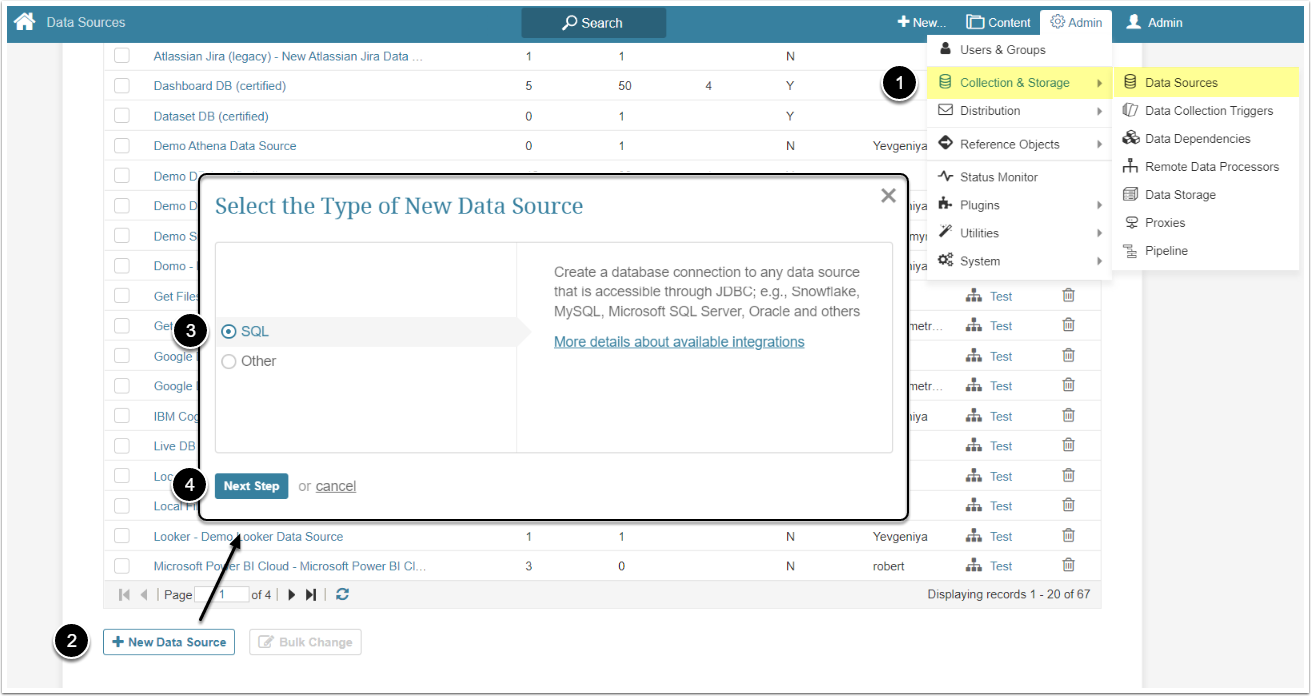Click the Home icon in top bar

tap(25, 22)
